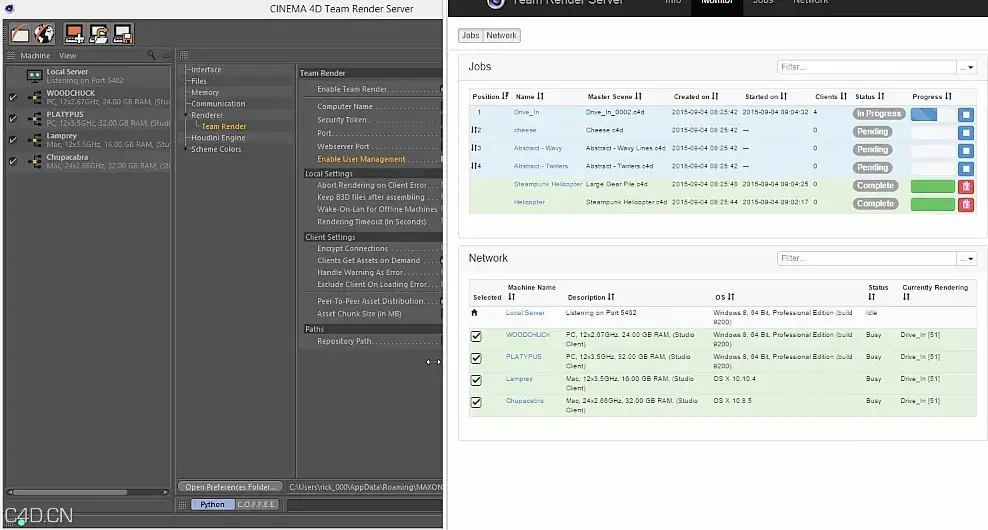Open the Machine menu

(x=35, y=55)
